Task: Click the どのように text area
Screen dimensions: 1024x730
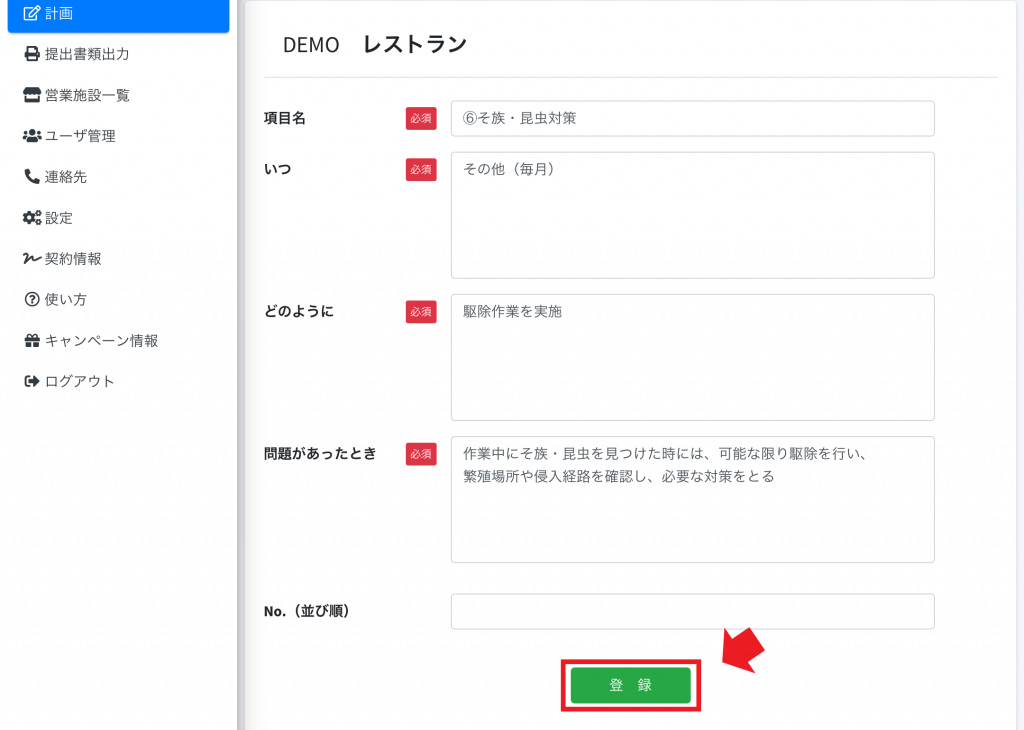Action: (692, 357)
